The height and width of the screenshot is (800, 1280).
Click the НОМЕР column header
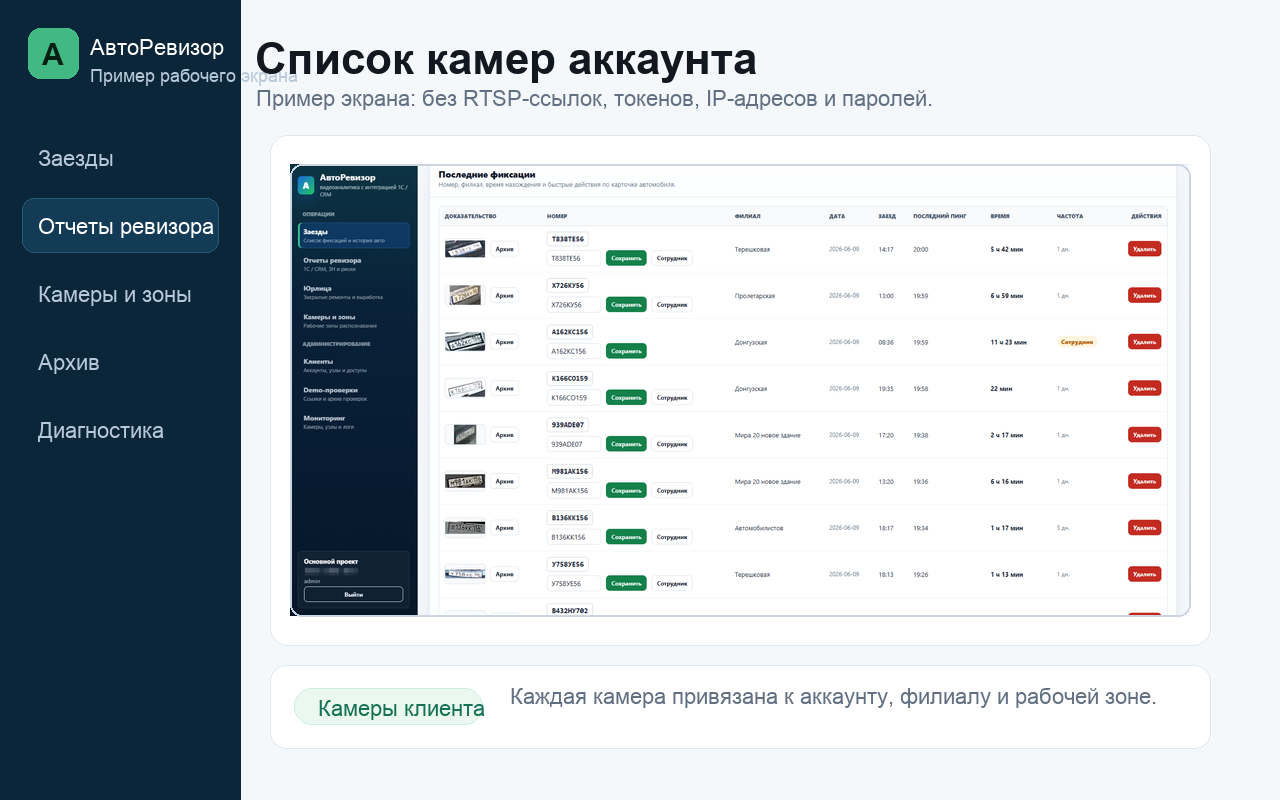(x=557, y=216)
